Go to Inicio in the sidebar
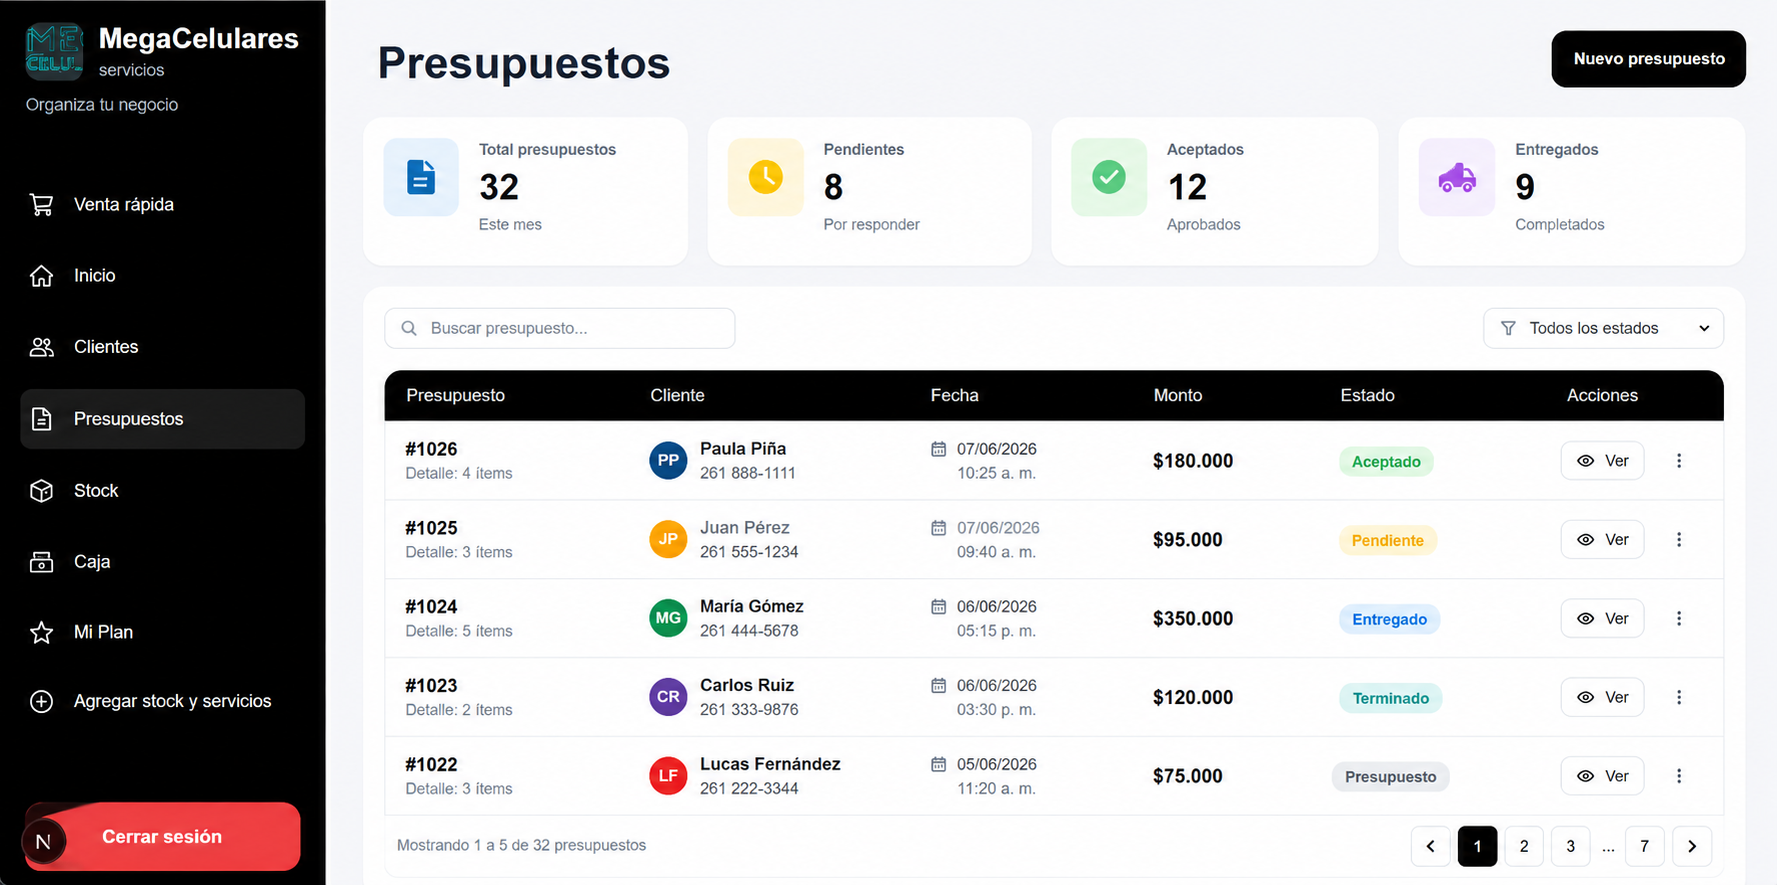The image size is (1777, 885). point(162,276)
